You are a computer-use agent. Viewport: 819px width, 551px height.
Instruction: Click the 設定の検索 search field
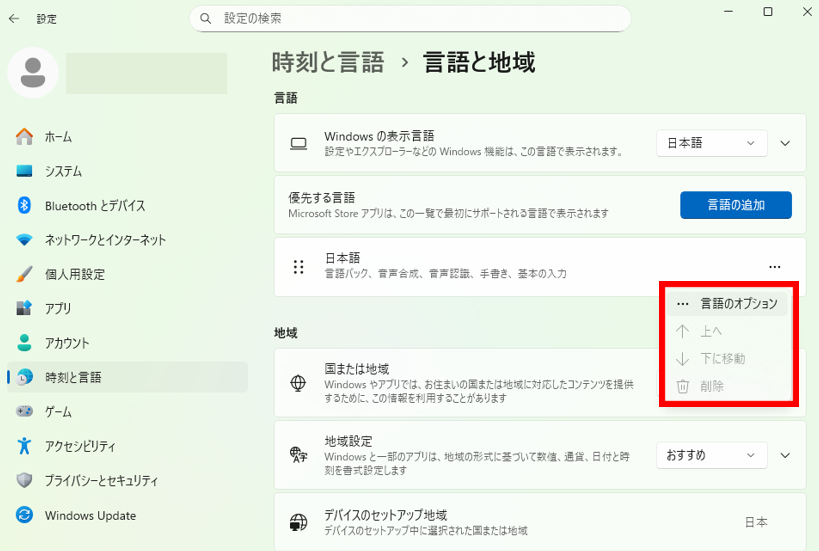pos(410,18)
